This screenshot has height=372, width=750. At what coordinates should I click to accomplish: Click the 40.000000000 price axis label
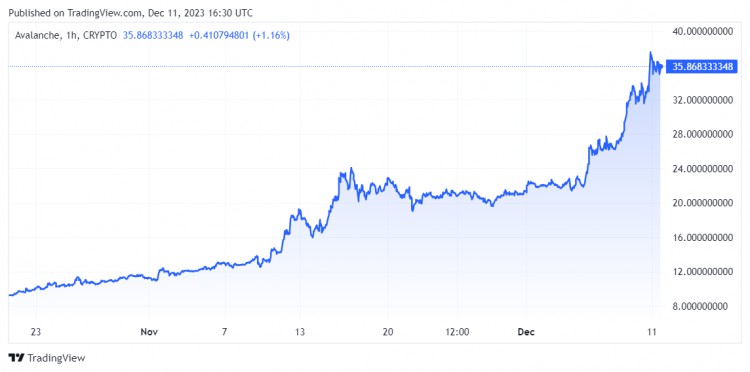click(702, 32)
